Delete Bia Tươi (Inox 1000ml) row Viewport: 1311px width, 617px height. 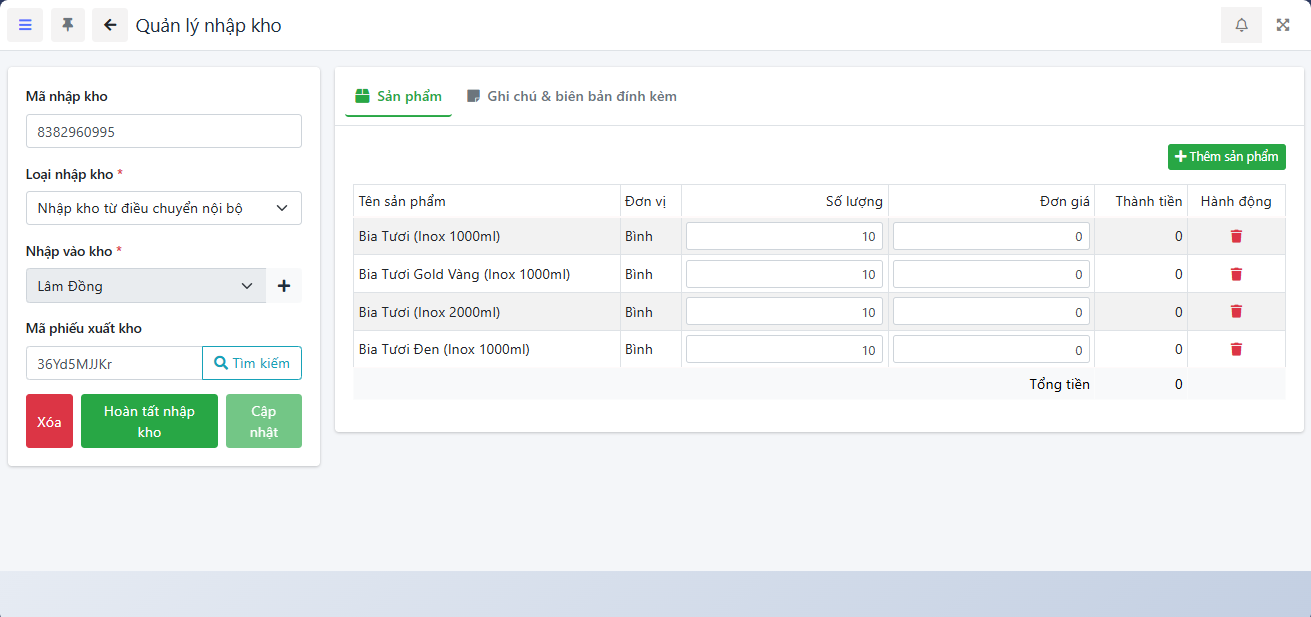pyautogui.click(x=1236, y=236)
